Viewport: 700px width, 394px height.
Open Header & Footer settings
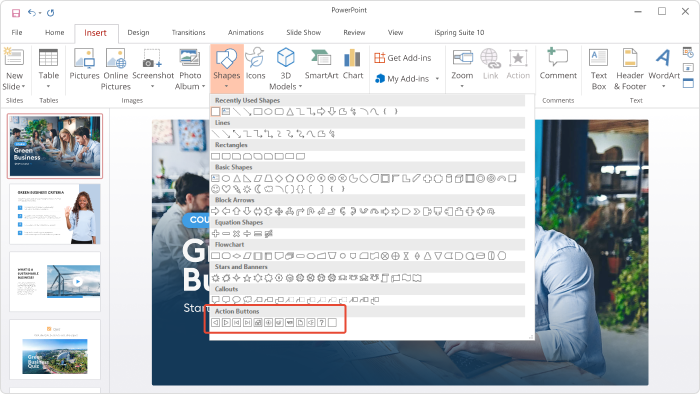[630, 69]
